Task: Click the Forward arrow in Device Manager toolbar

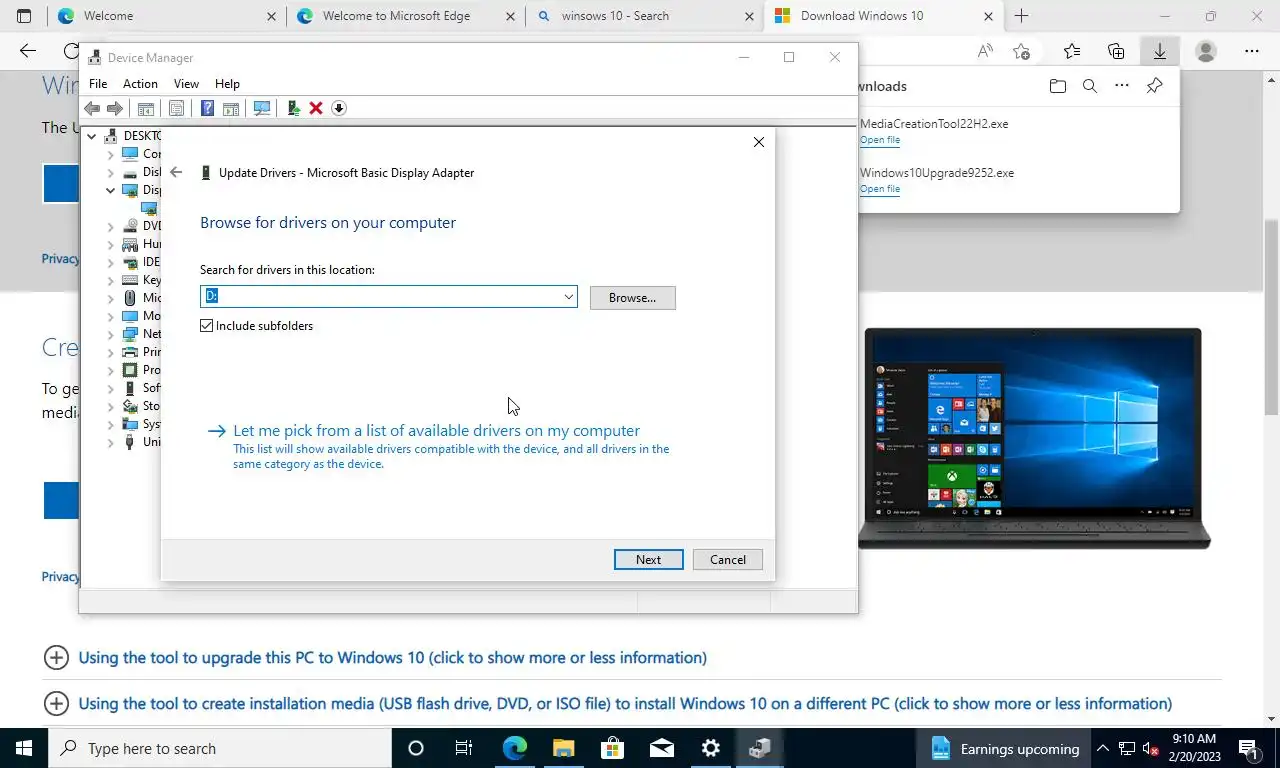Action: point(115,108)
